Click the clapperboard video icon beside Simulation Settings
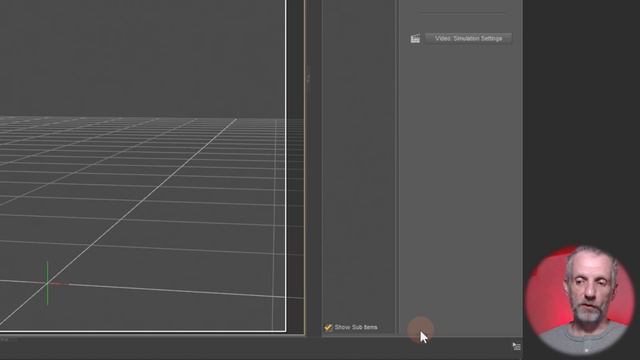Screen dimensions: 640x360 pos(415,39)
